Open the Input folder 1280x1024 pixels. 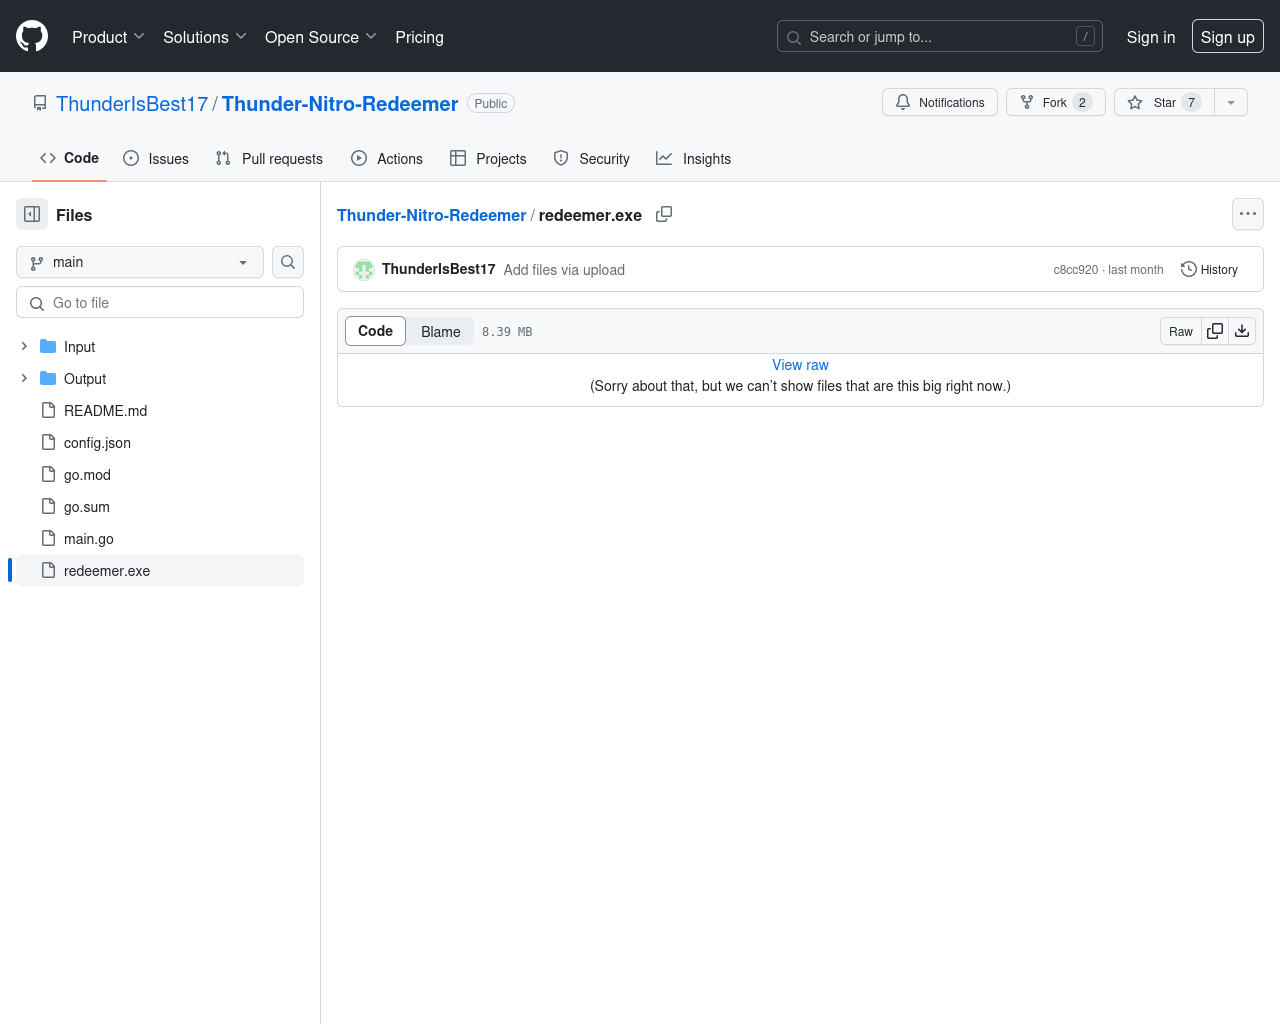tap(79, 347)
